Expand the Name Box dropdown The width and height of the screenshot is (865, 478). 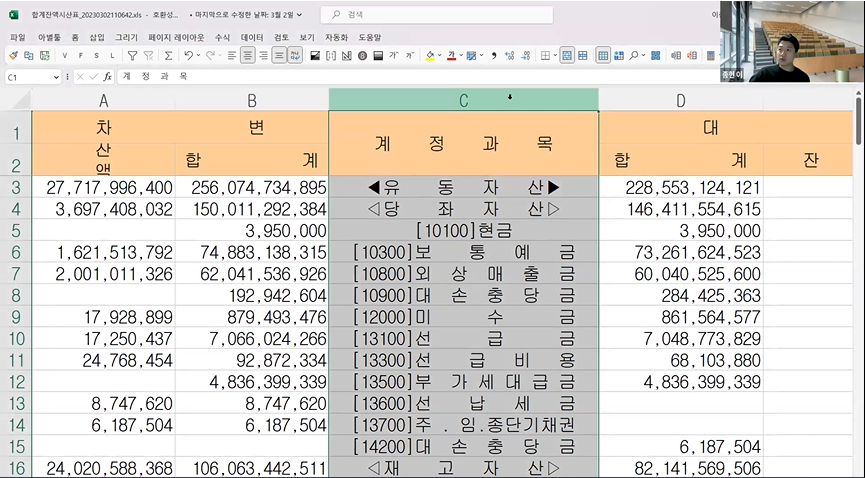click(x=57, y=77)
